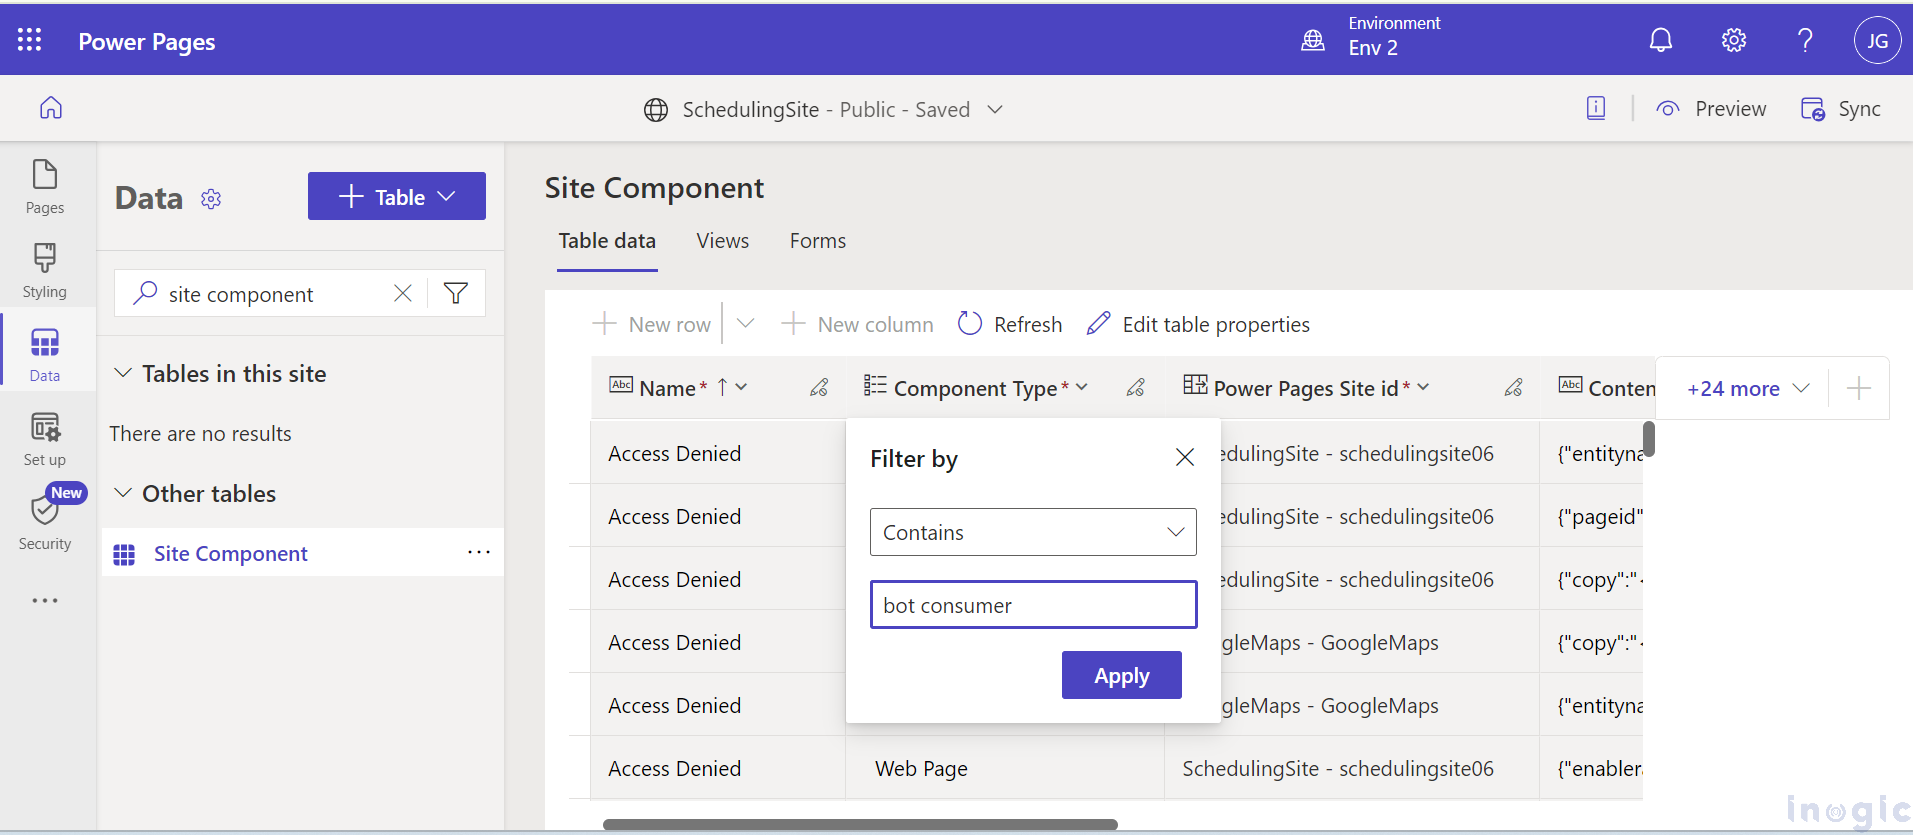Collapse the Tables in this site section

pos(123,373)
